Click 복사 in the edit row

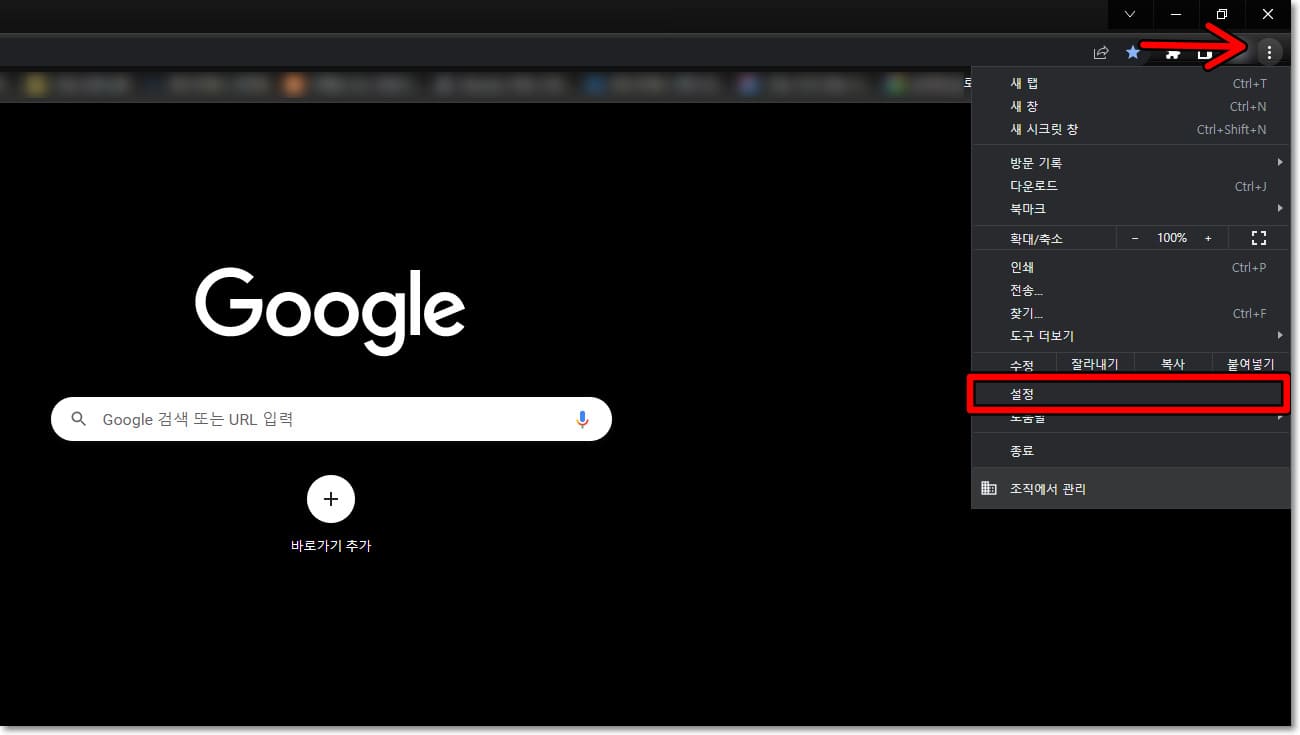(x=1172, y=363)
